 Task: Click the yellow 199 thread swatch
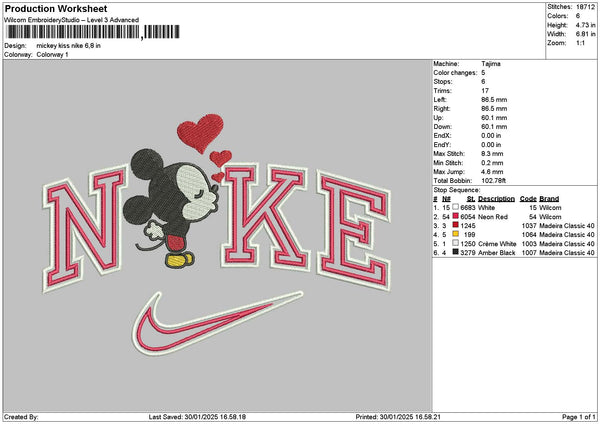pos(455,234)
